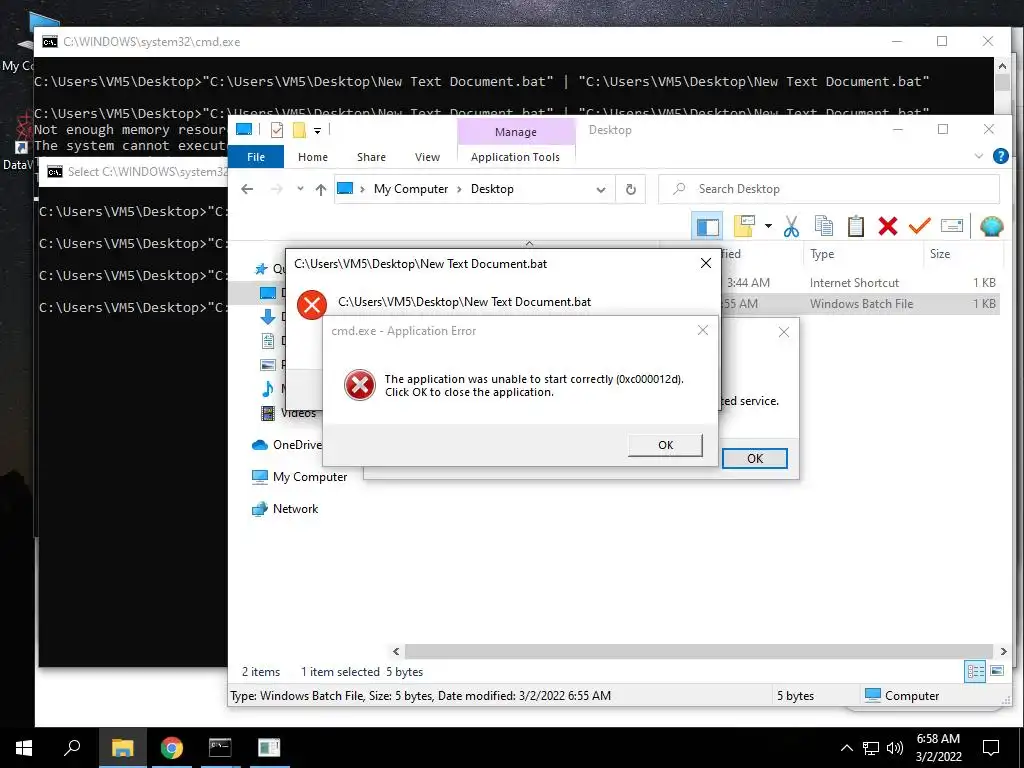The width and height of the screenshot is (1024, 768).
Task: Open Classic Explorer settings shell icon
Action: tap(991, 227)
